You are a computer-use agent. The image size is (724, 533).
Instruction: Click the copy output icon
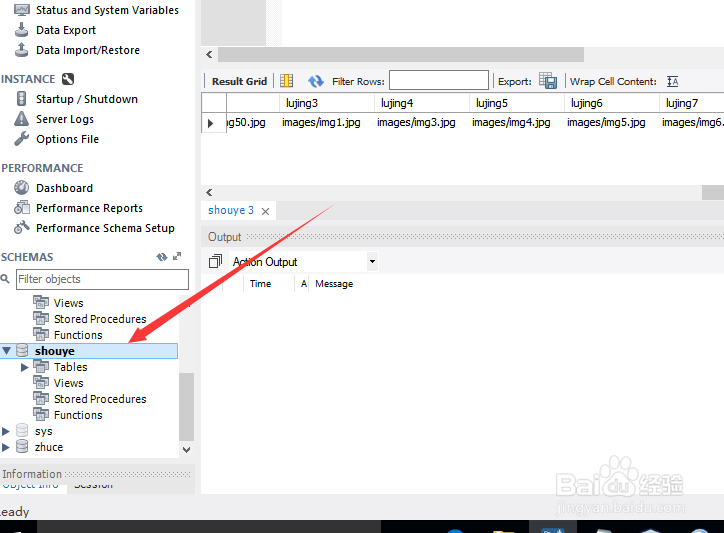[x=215, y=261]
